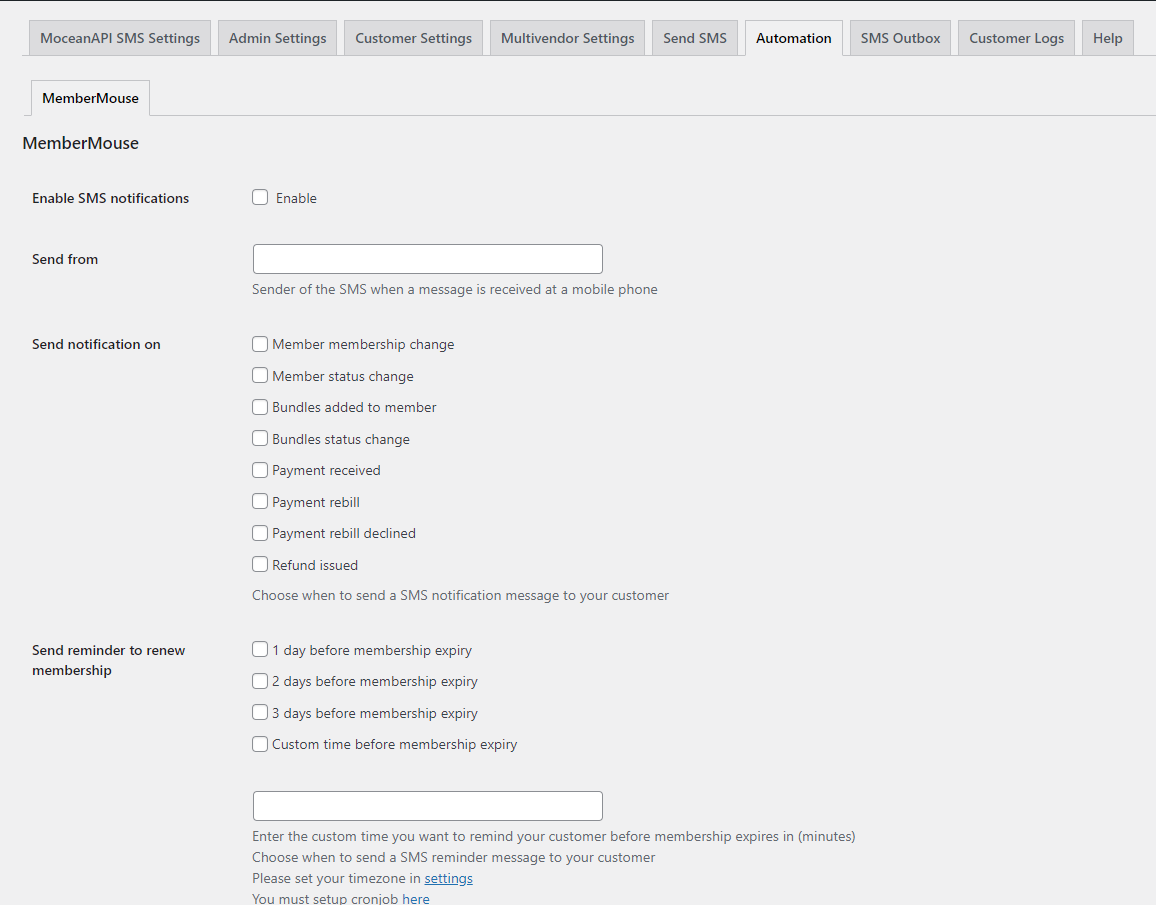Focus the Send from input field
This screenshot has height=905, width=1156.
tap(428, 259)
